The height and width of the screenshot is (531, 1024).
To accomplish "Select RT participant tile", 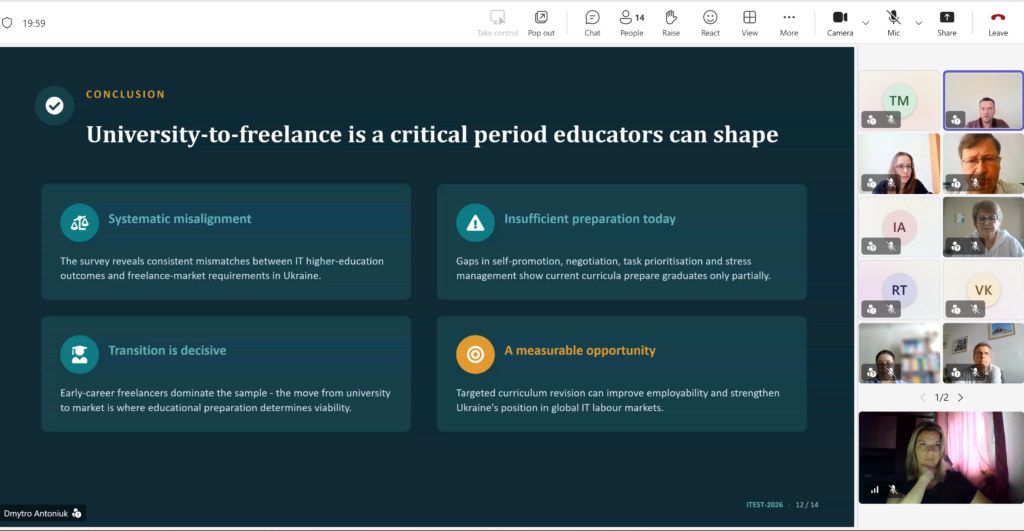I will click(x=899, y=290).
